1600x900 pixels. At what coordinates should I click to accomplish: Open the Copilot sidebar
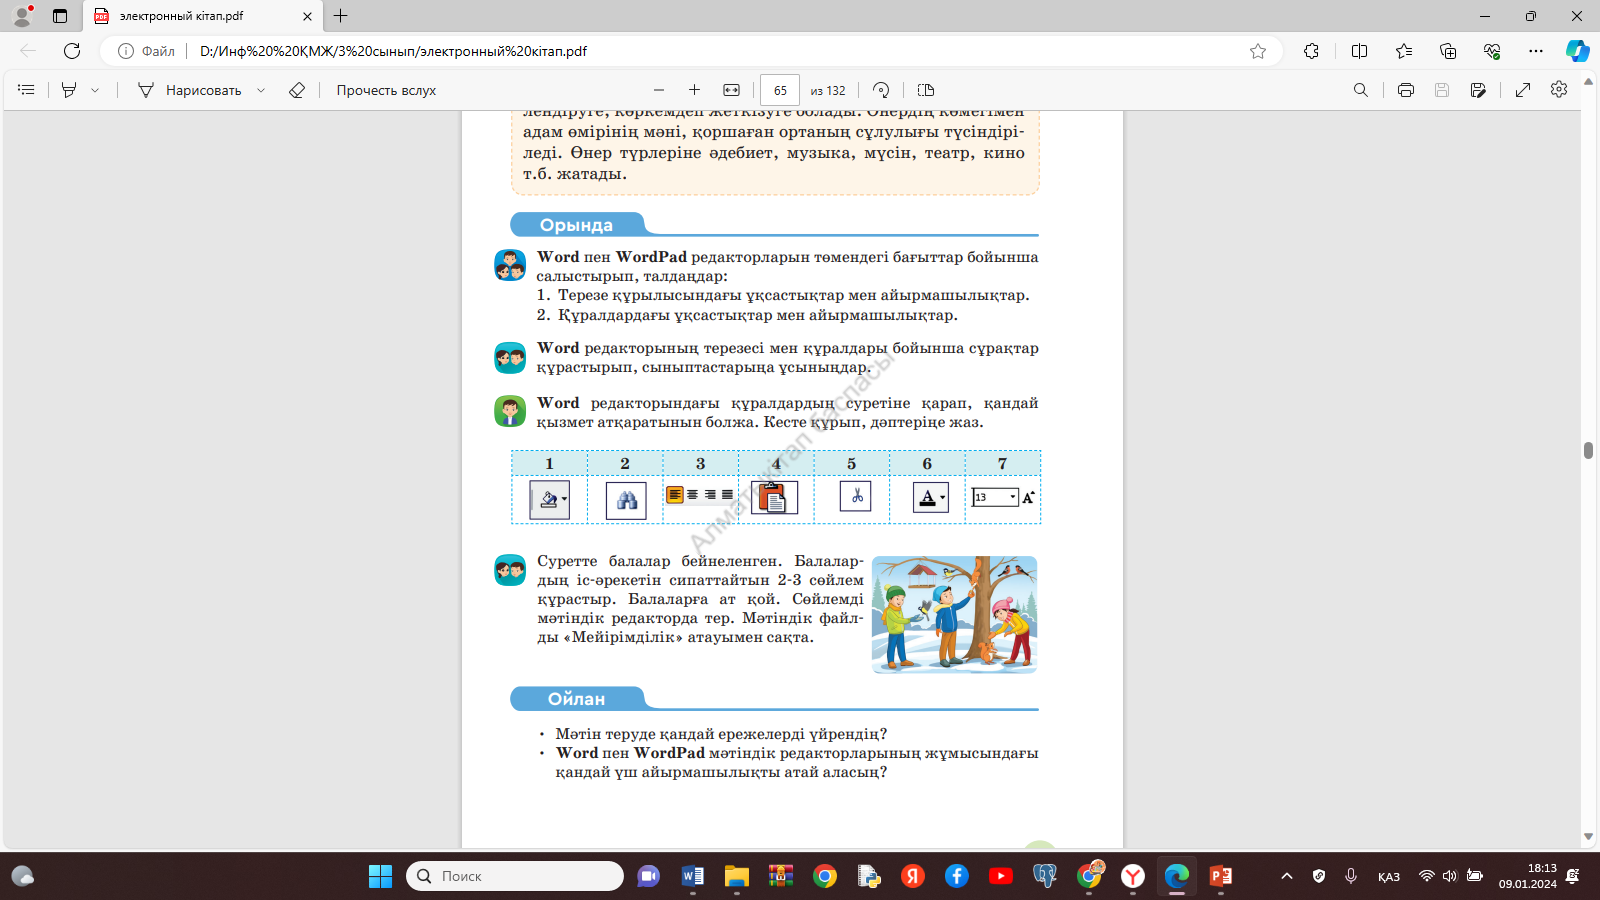pos(1577,51)
